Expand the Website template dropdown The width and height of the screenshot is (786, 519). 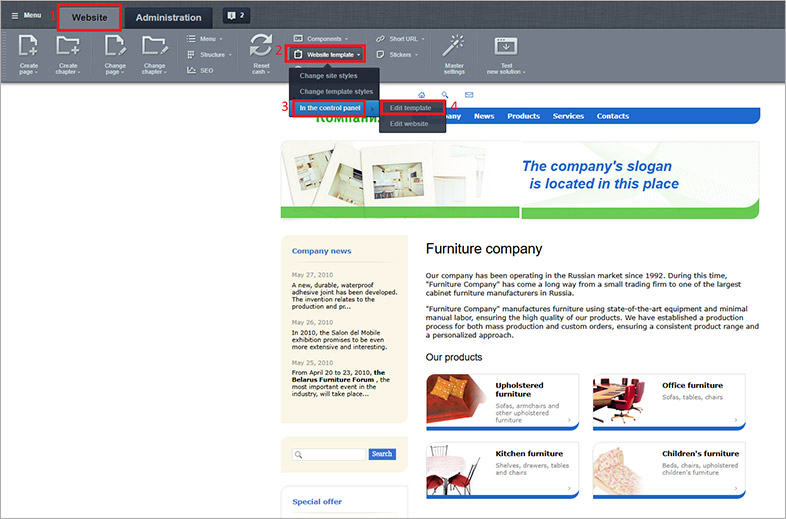click(328, 54)
